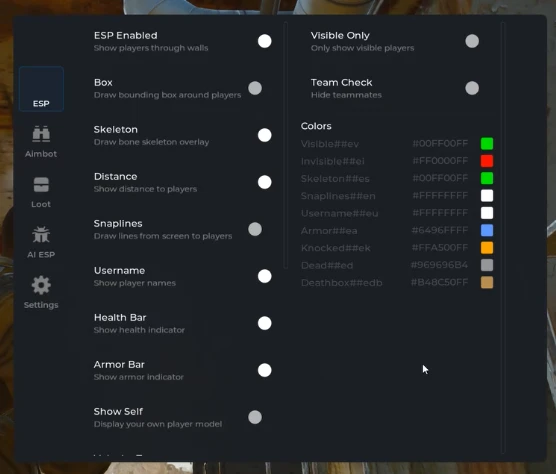Toggle the Skeleton overlay switch
Image resolution: width=556 pixels, height=474 pixels.
point(265,135)
